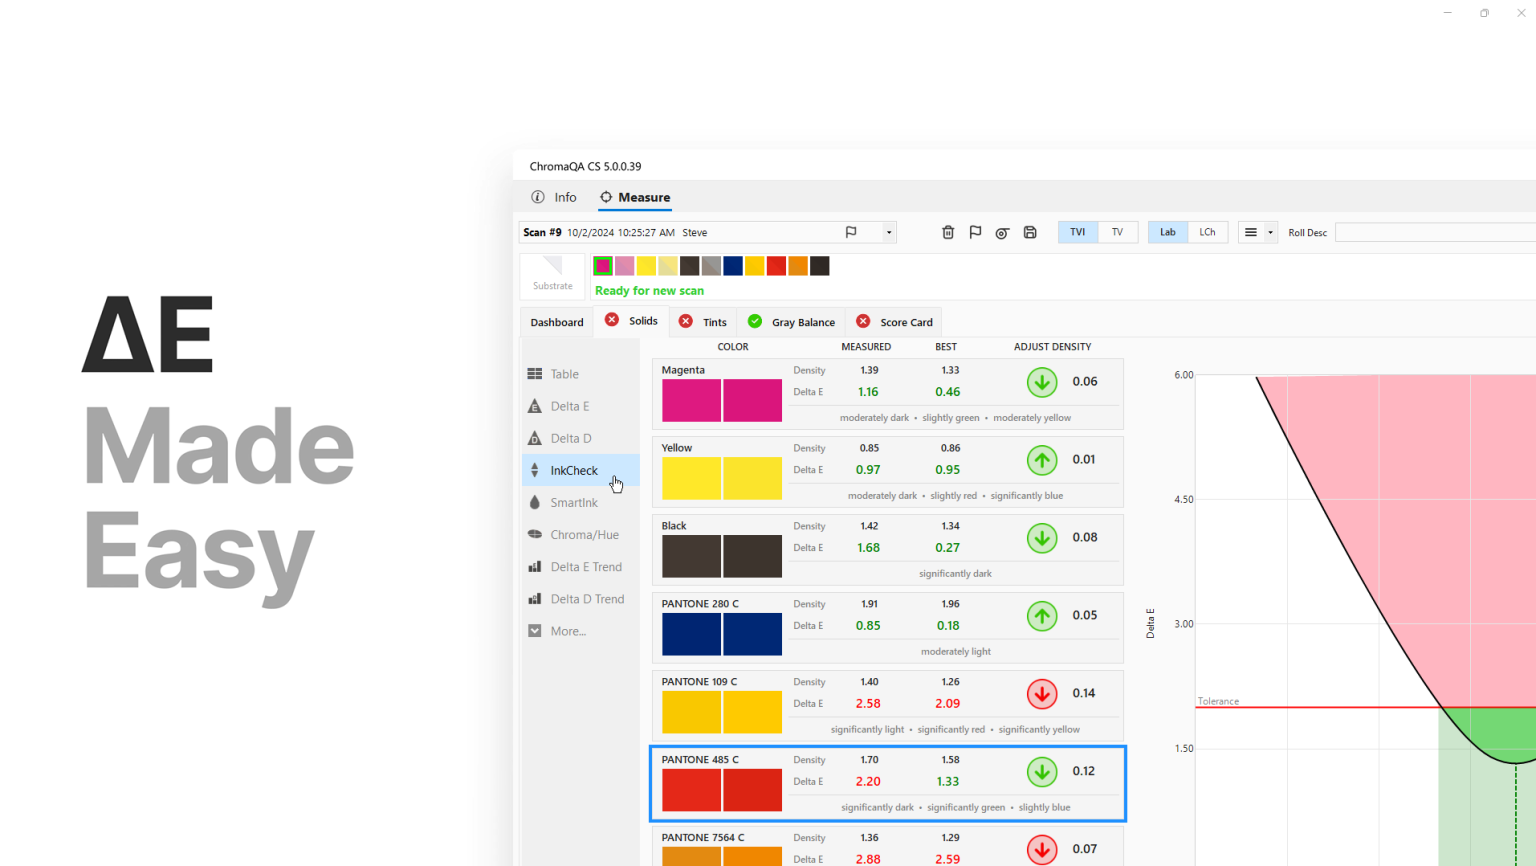The height and width of the screenshot is (866, 1536).
Task: Enable the LCh color mode
Action: tap(1207, 232)
